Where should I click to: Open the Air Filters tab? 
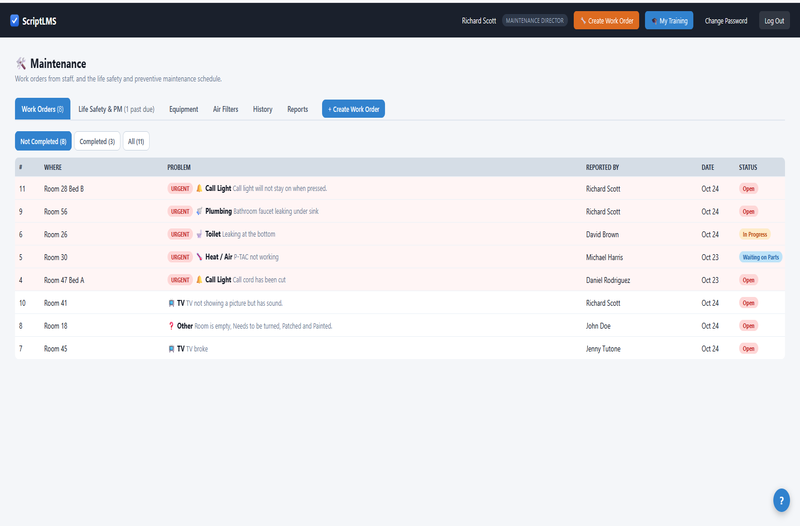(226, 109)
